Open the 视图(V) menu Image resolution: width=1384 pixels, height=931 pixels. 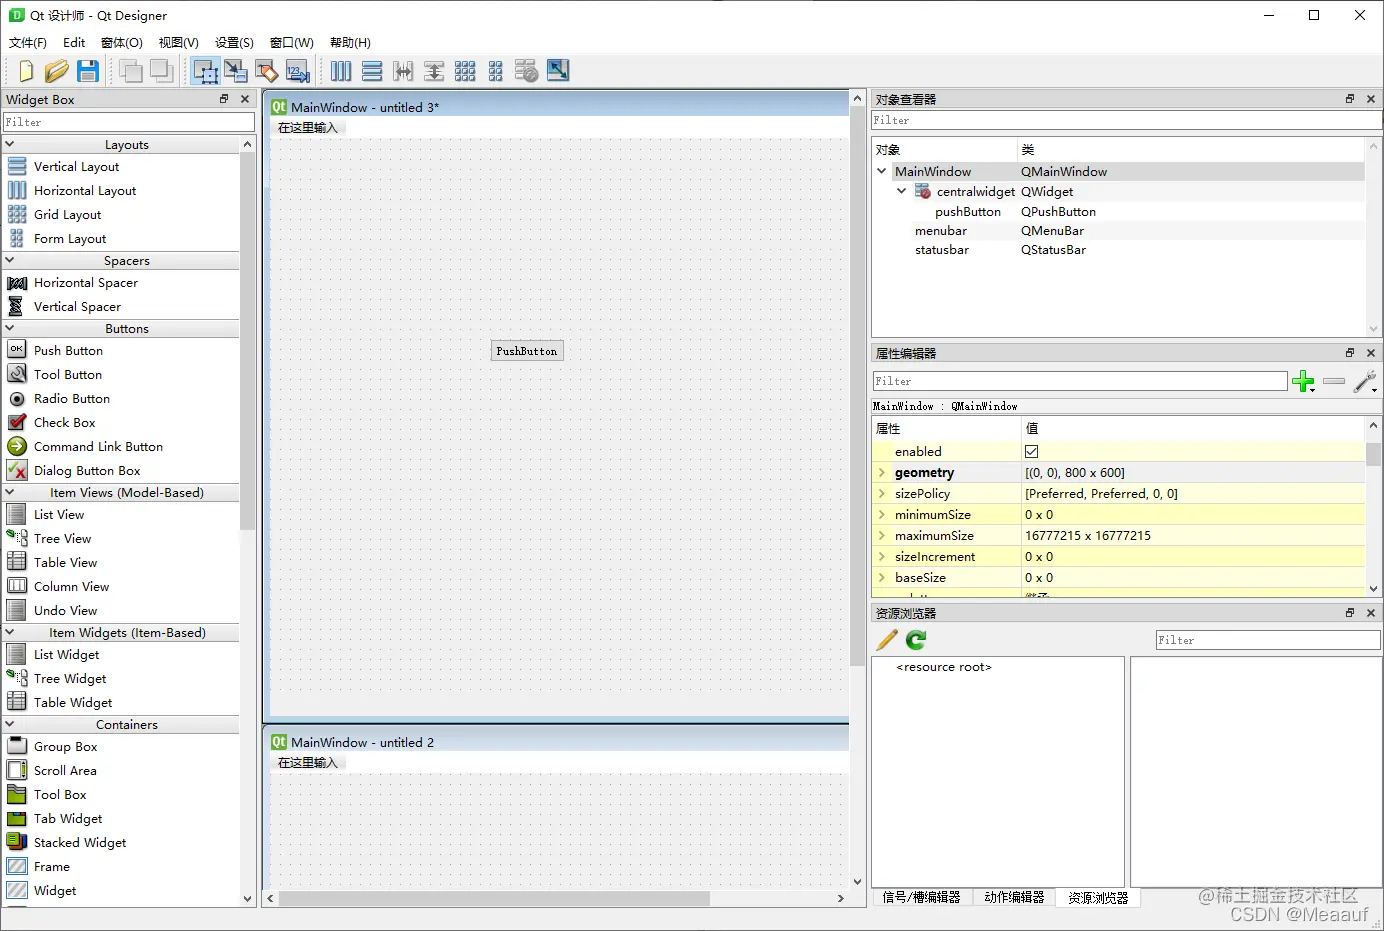coord(179,43)
